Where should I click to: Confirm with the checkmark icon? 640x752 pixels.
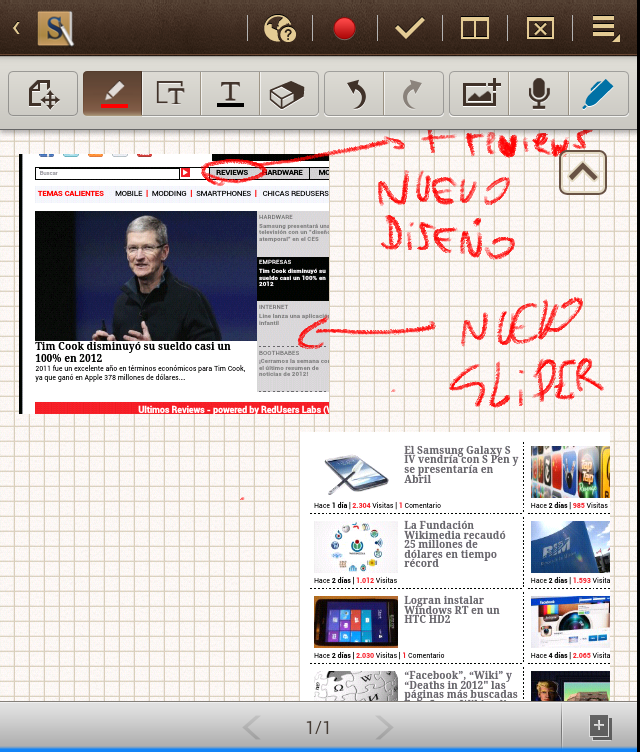pyautogui.click(x=410, y=28)
